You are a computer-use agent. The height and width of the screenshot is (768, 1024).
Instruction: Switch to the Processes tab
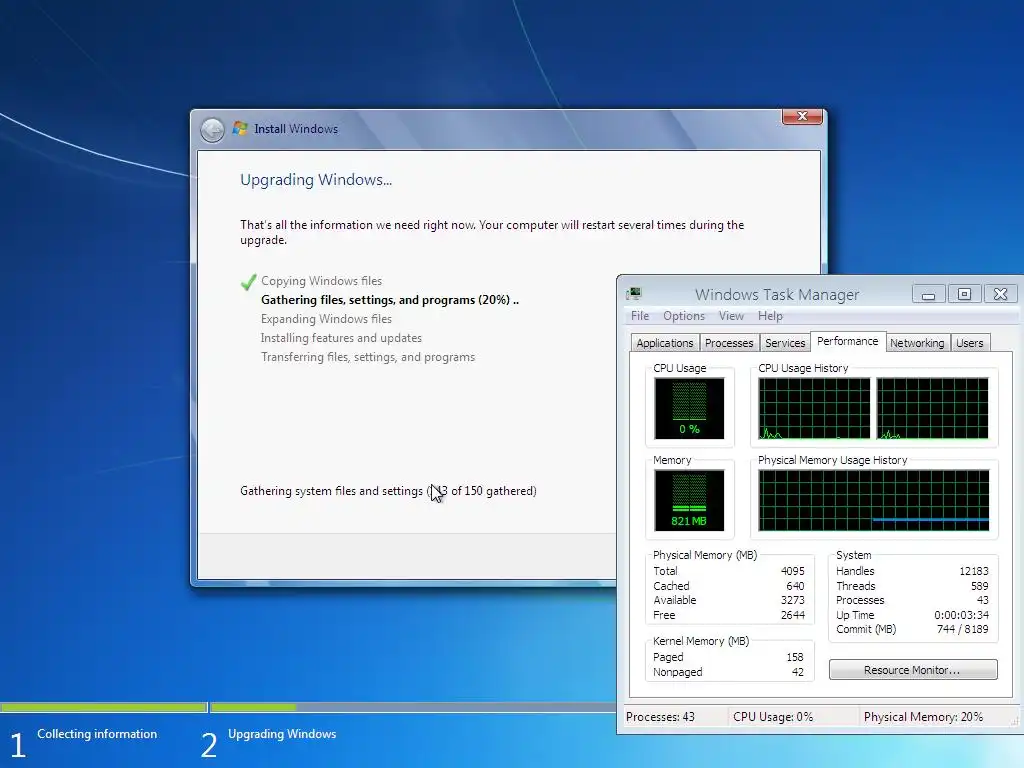[x=729, y=343]
